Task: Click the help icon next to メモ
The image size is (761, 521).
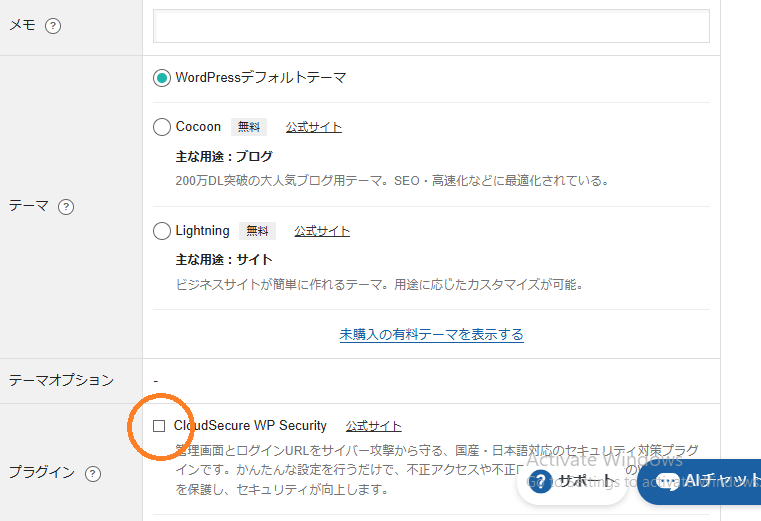Action: [x=53, y=26]
